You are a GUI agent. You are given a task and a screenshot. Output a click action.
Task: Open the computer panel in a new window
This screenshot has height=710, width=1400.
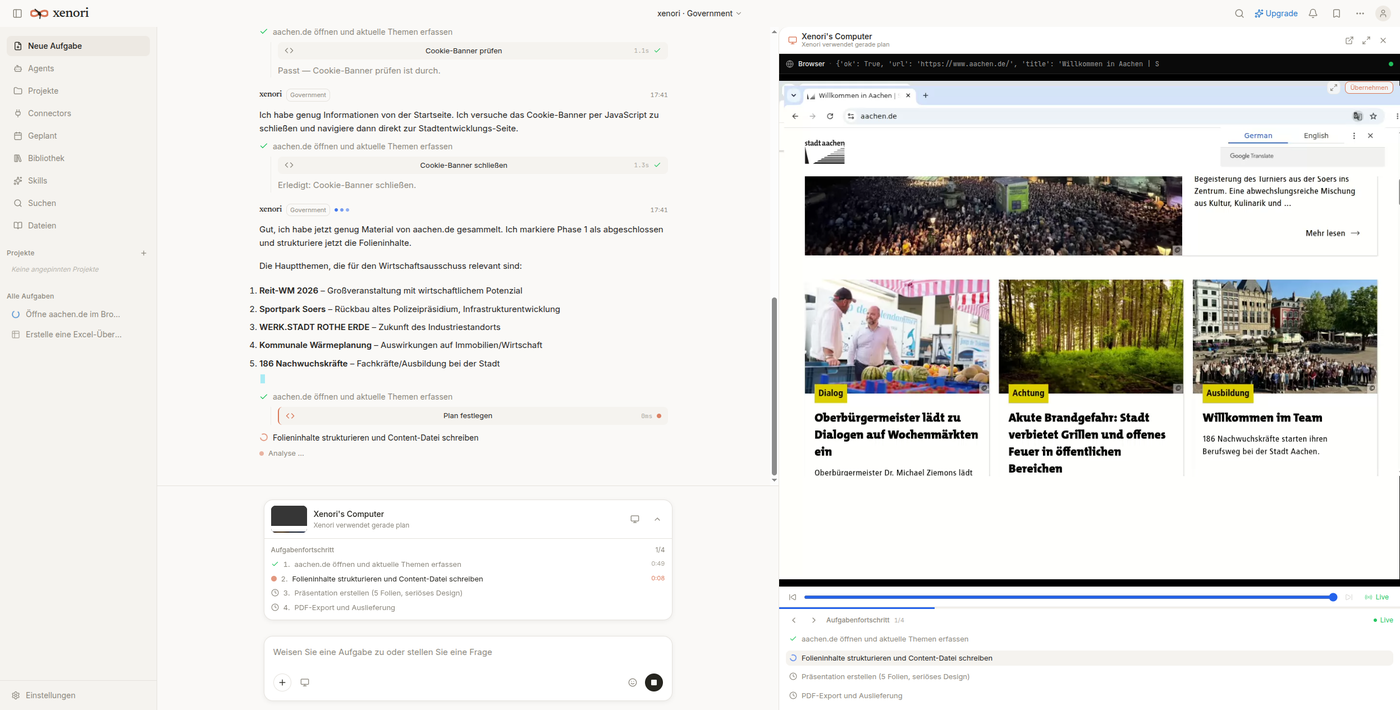click(x=1349, y=40)
